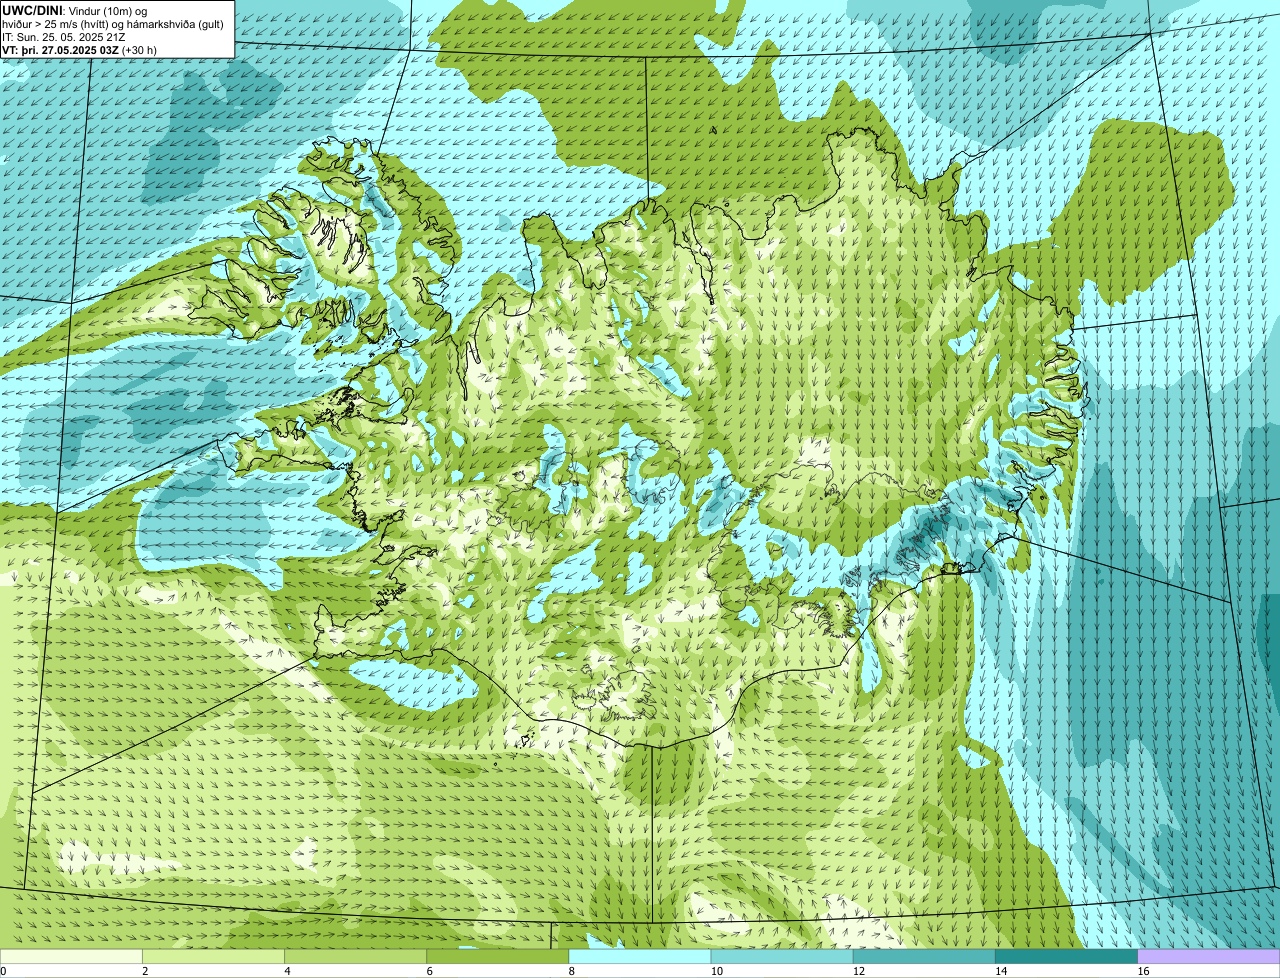Click the legend scale label "16"
1280x978 pixels.
1142,971
